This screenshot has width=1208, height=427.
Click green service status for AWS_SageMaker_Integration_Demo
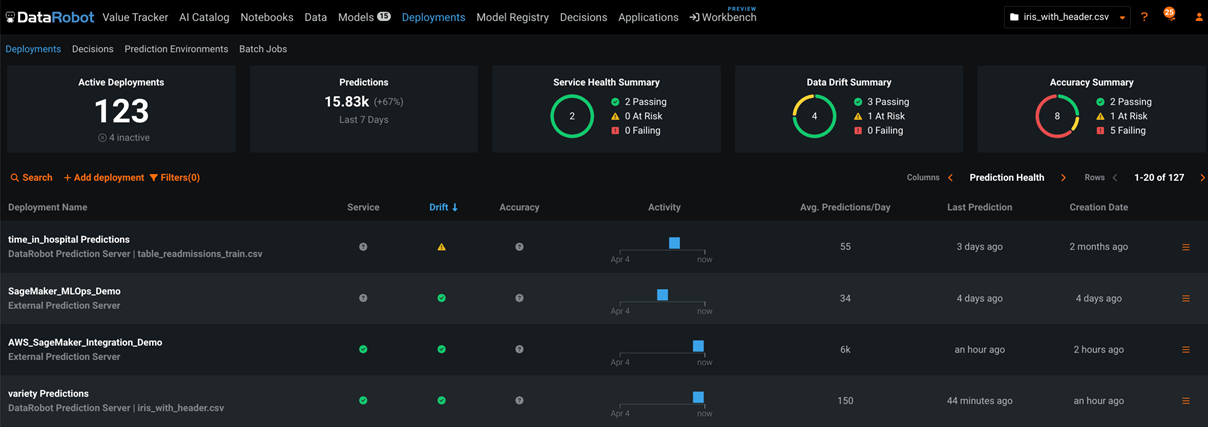[363, 349]
